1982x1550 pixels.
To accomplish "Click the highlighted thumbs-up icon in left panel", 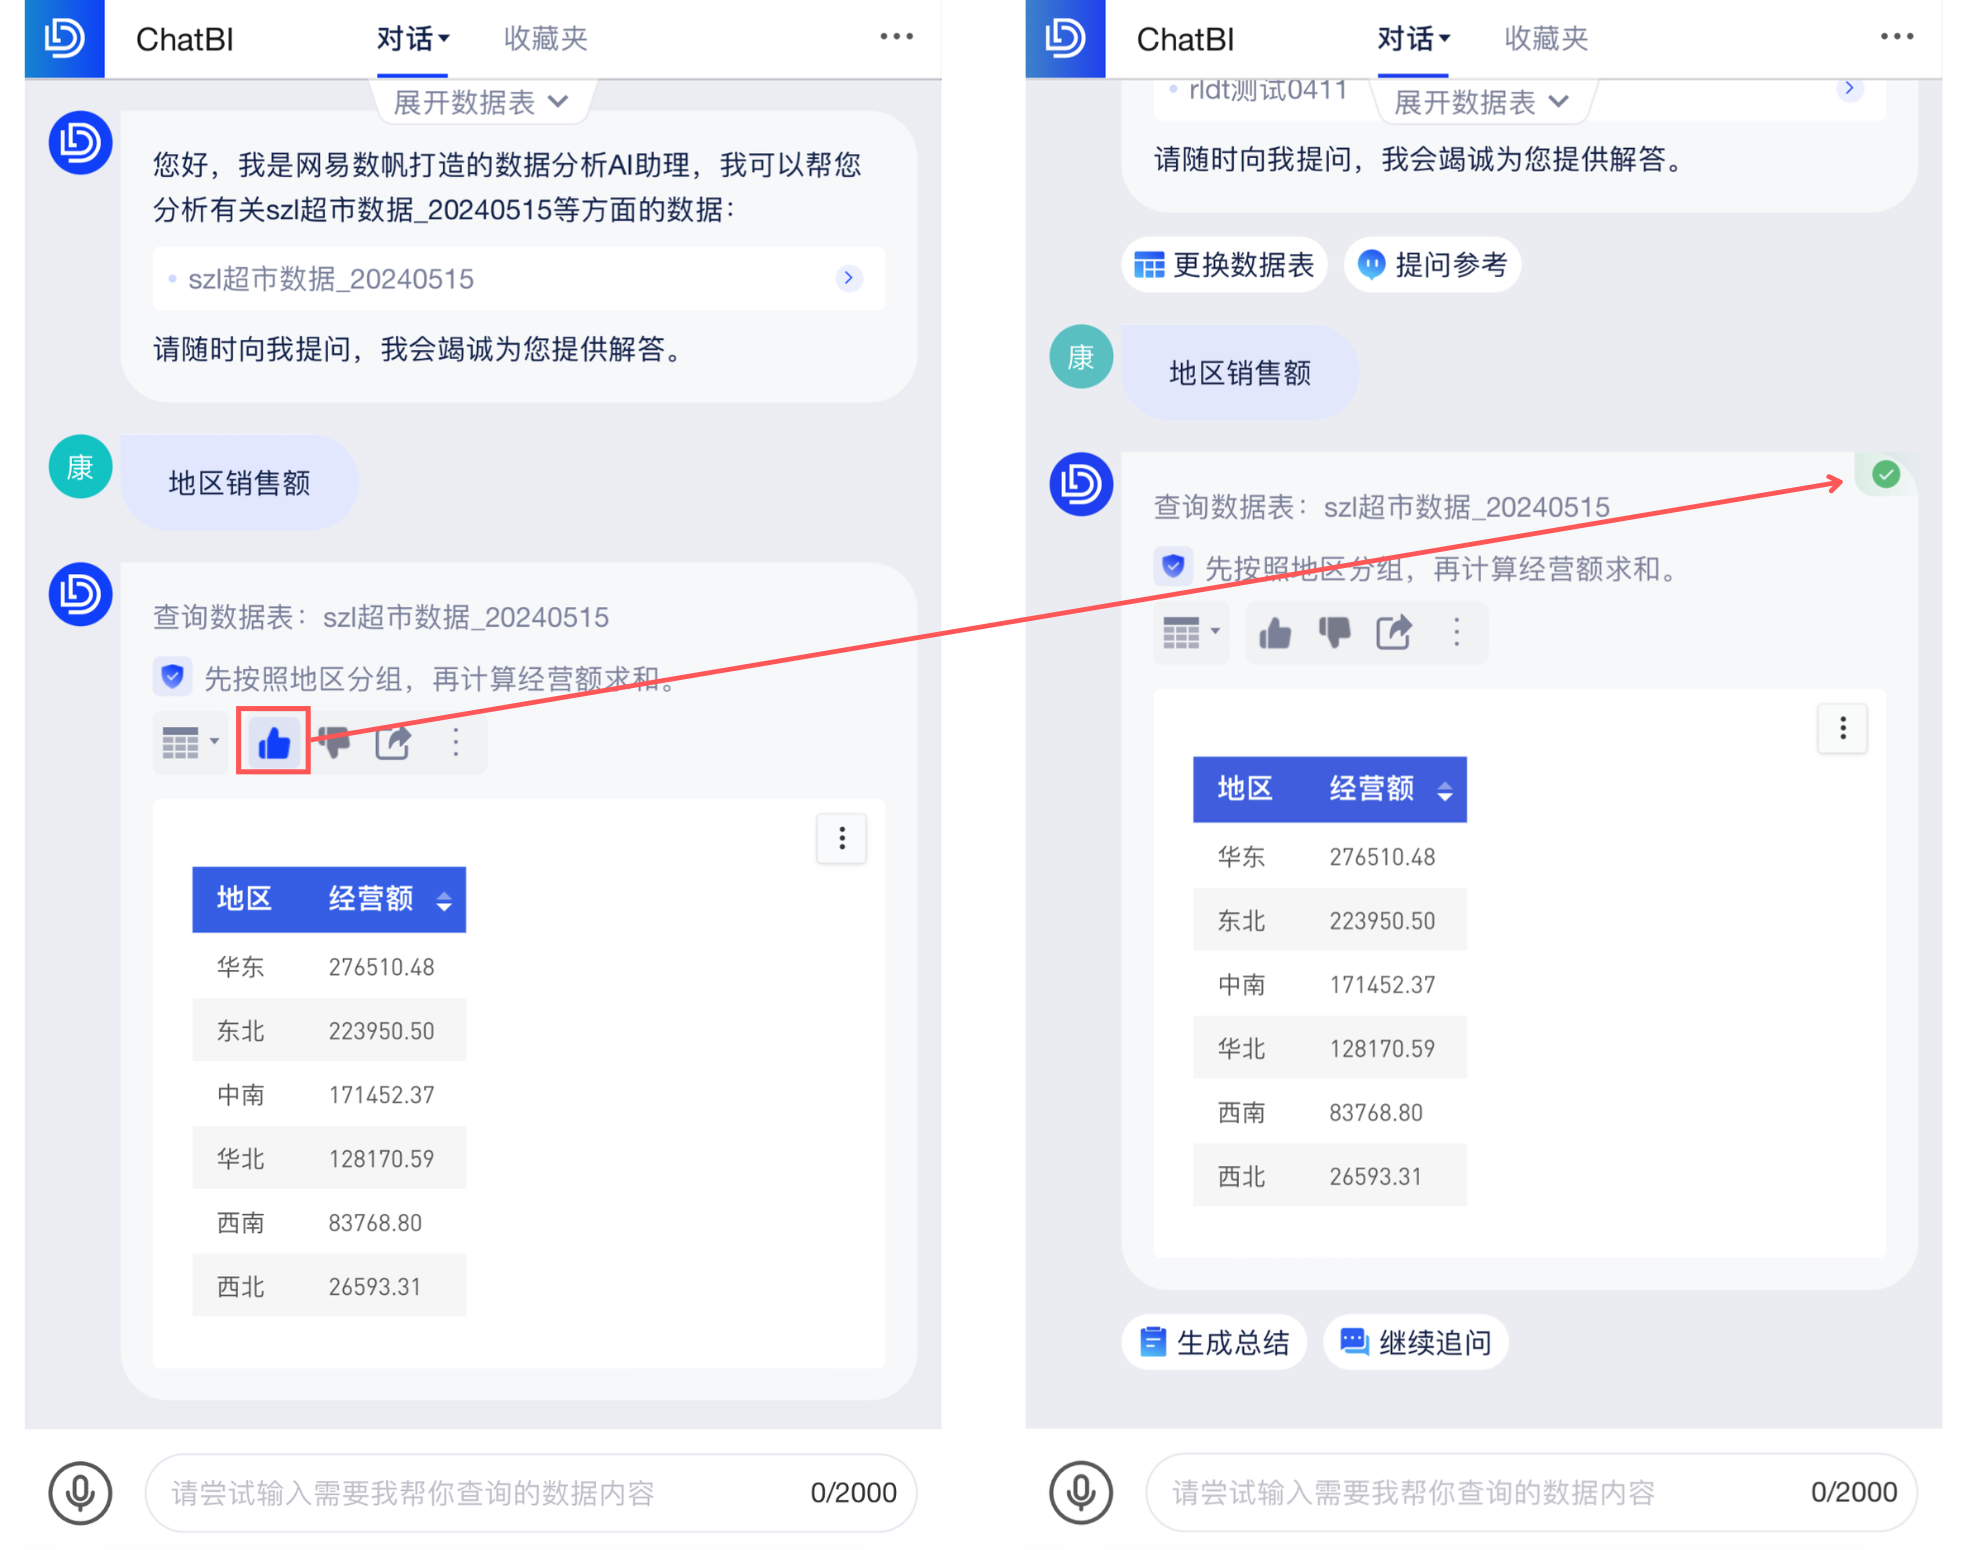I will [273, 742].
